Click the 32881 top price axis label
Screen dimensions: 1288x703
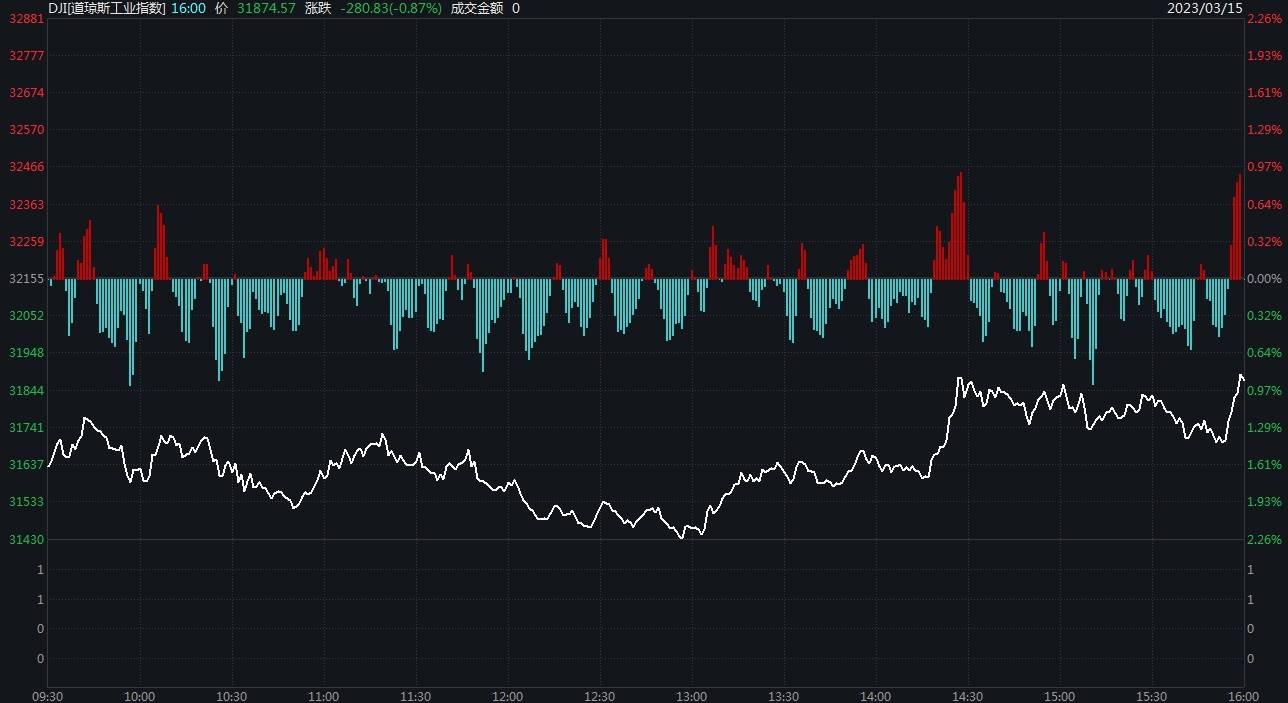point(26,19)
